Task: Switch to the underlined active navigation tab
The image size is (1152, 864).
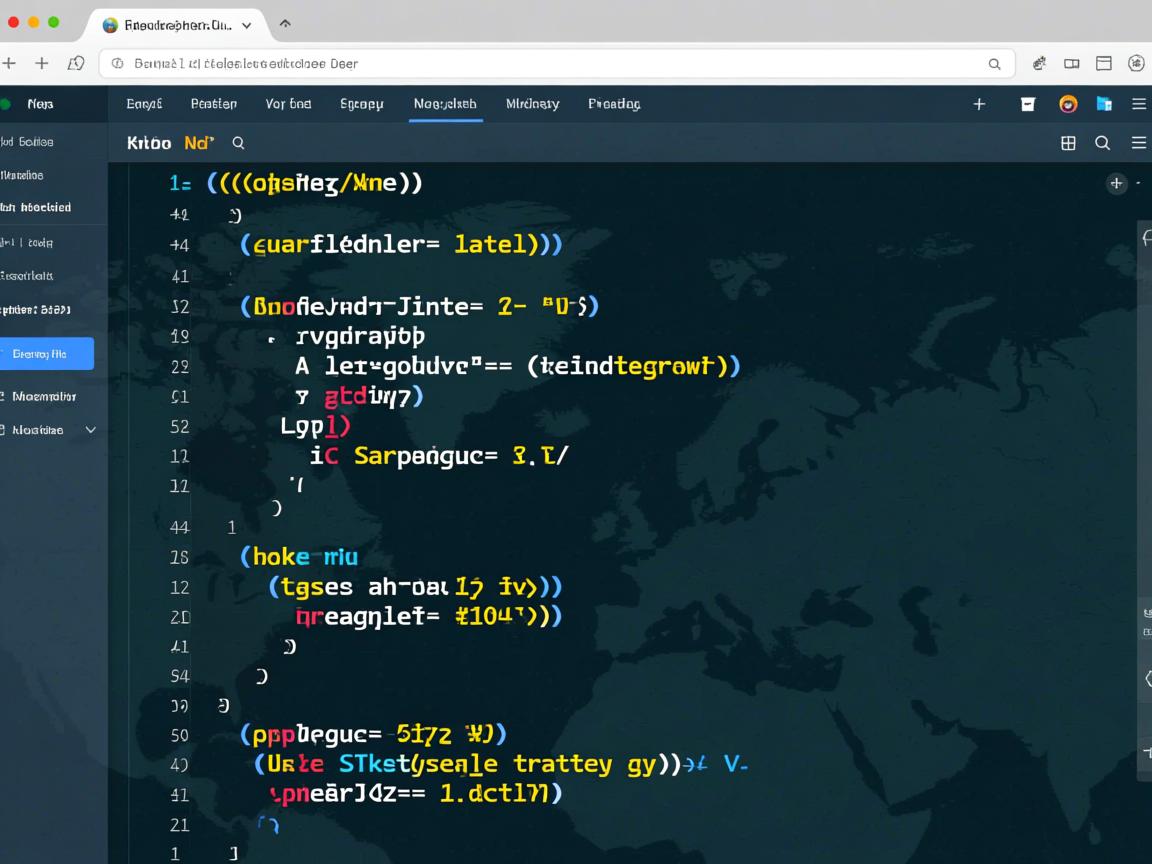Action: click(445, 104)
